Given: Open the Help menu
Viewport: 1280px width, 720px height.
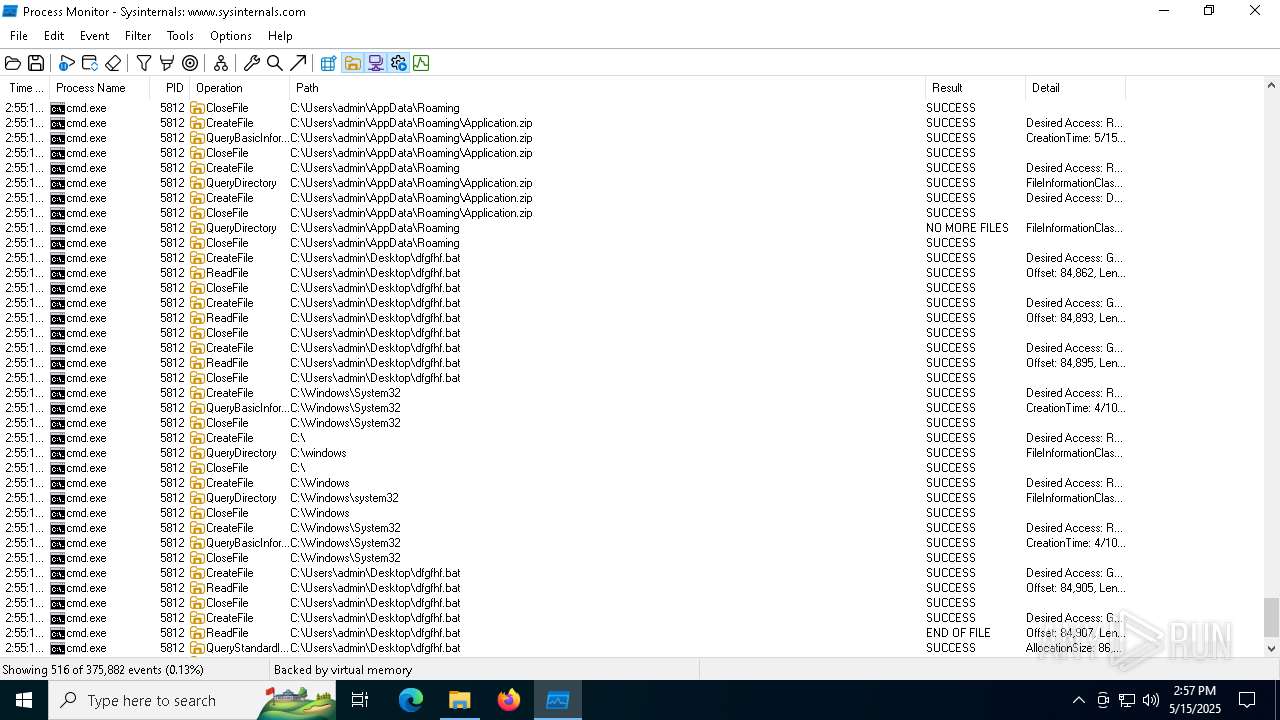Looking at the screenshot, I should coord(280,36).
